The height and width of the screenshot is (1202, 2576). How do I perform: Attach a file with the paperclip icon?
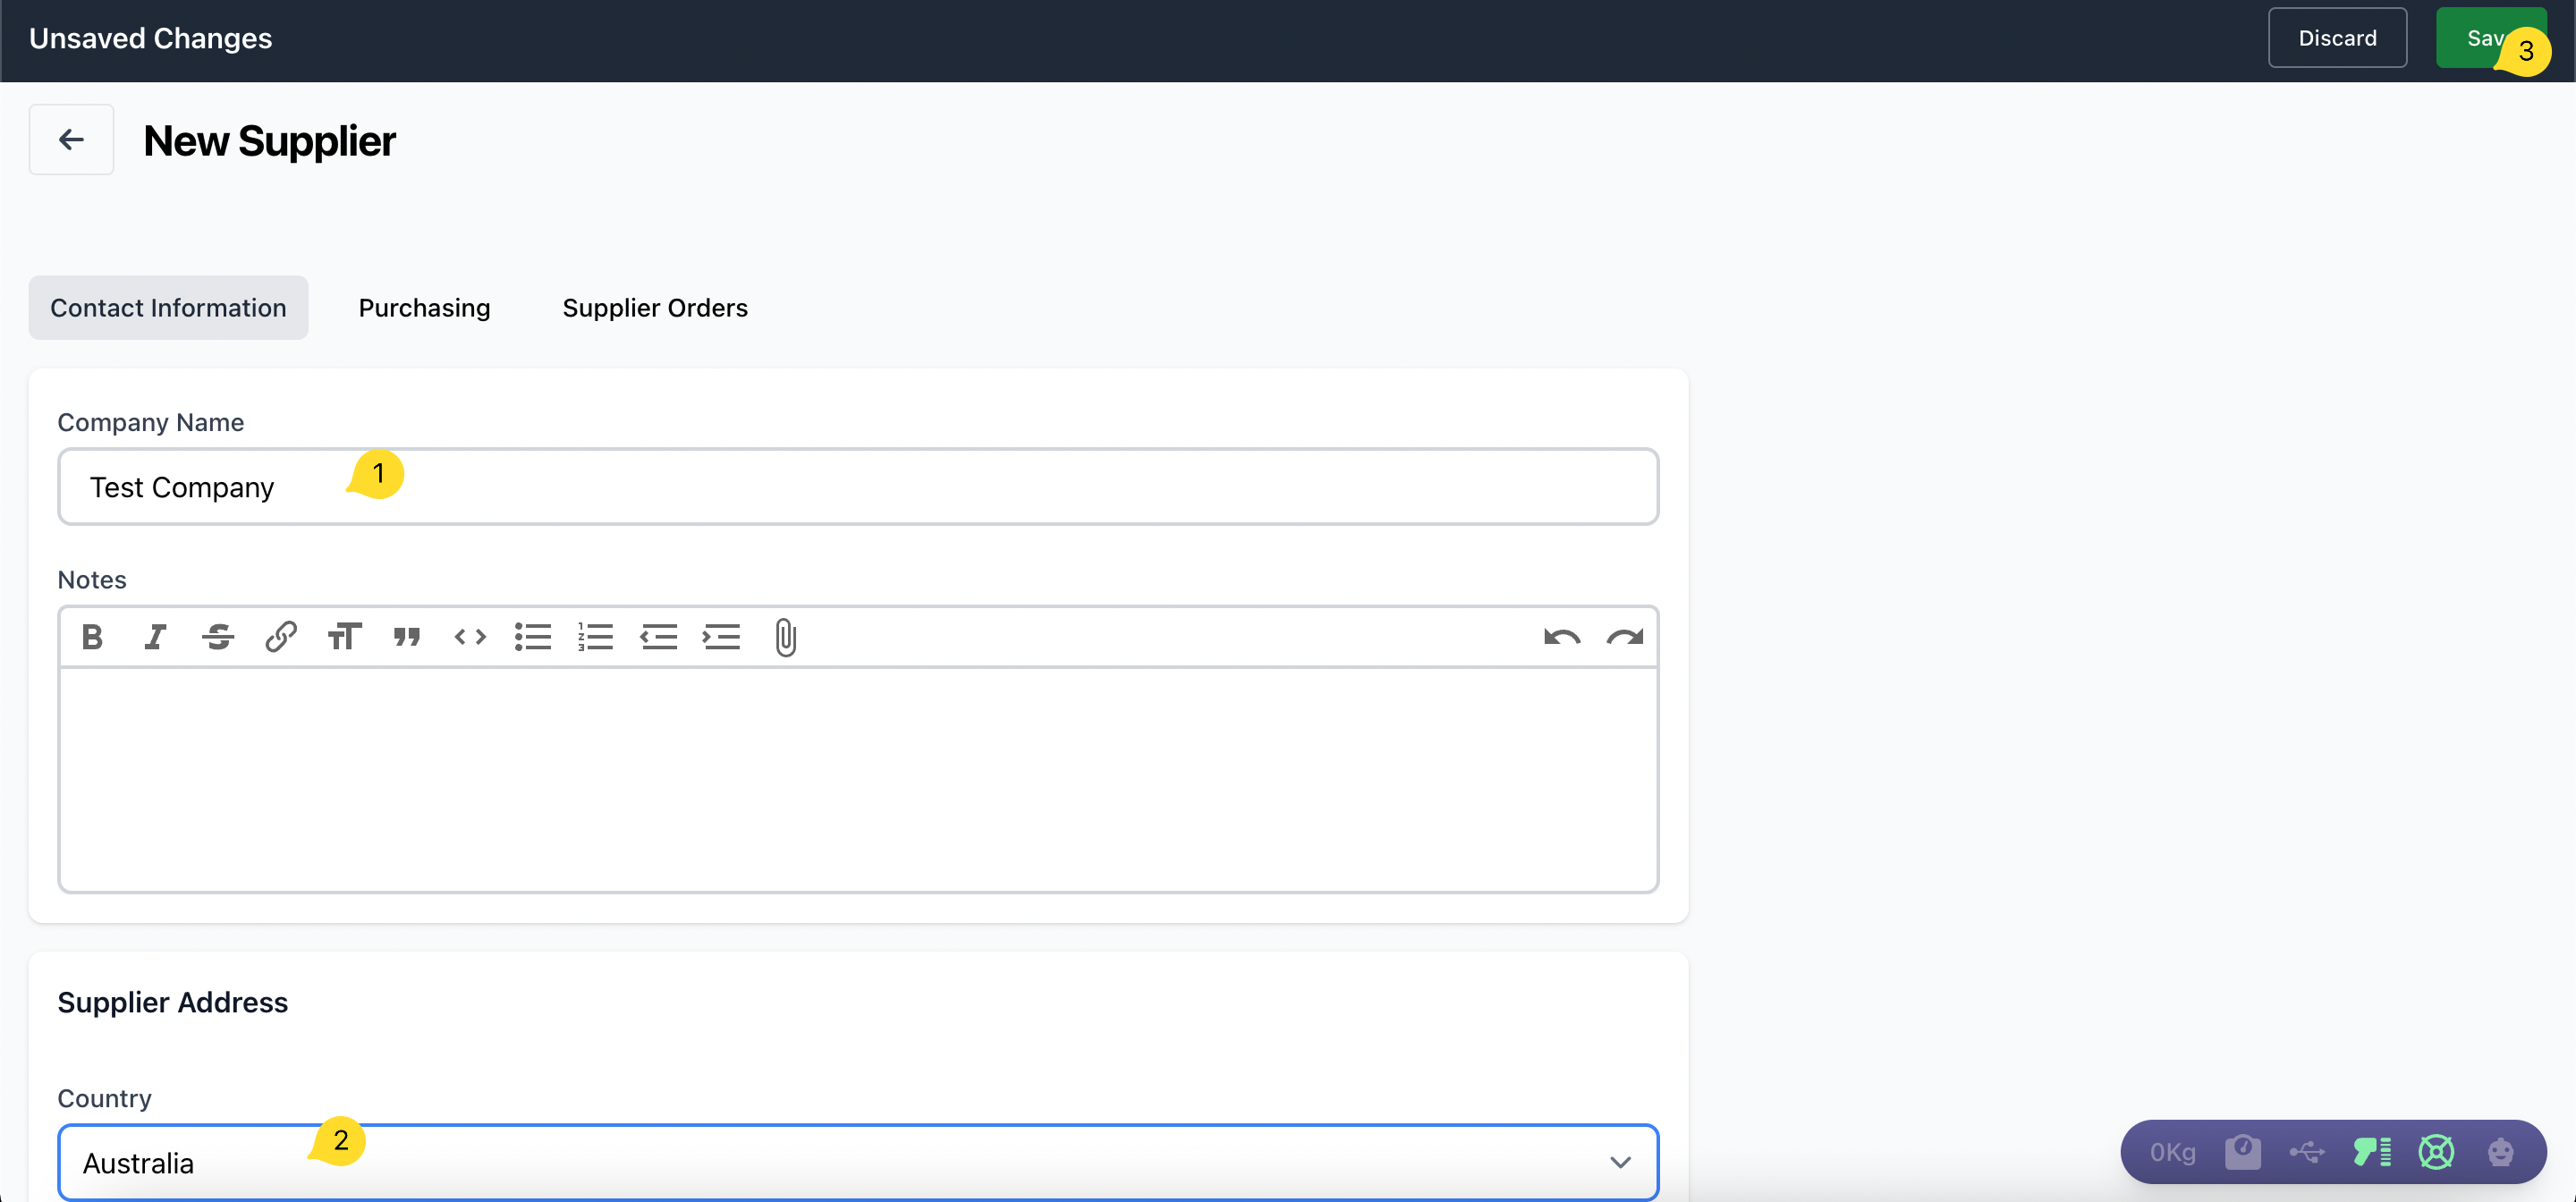(x=786, y=637)
